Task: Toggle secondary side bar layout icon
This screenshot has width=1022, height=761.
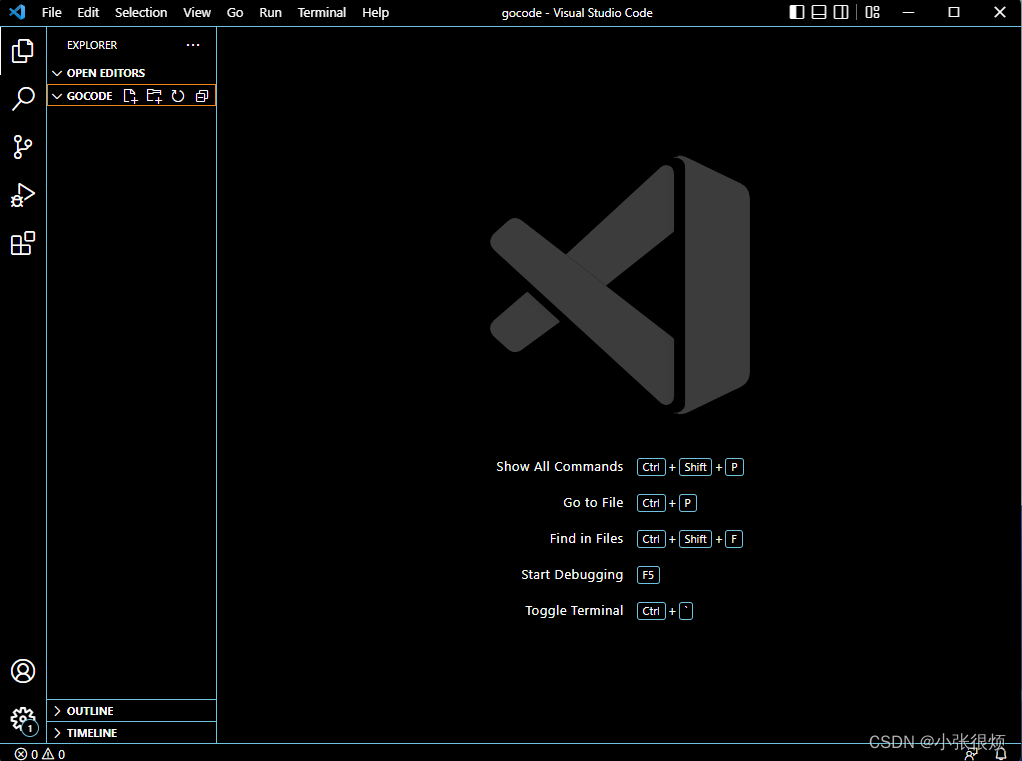Action: [x=841, y=12]
